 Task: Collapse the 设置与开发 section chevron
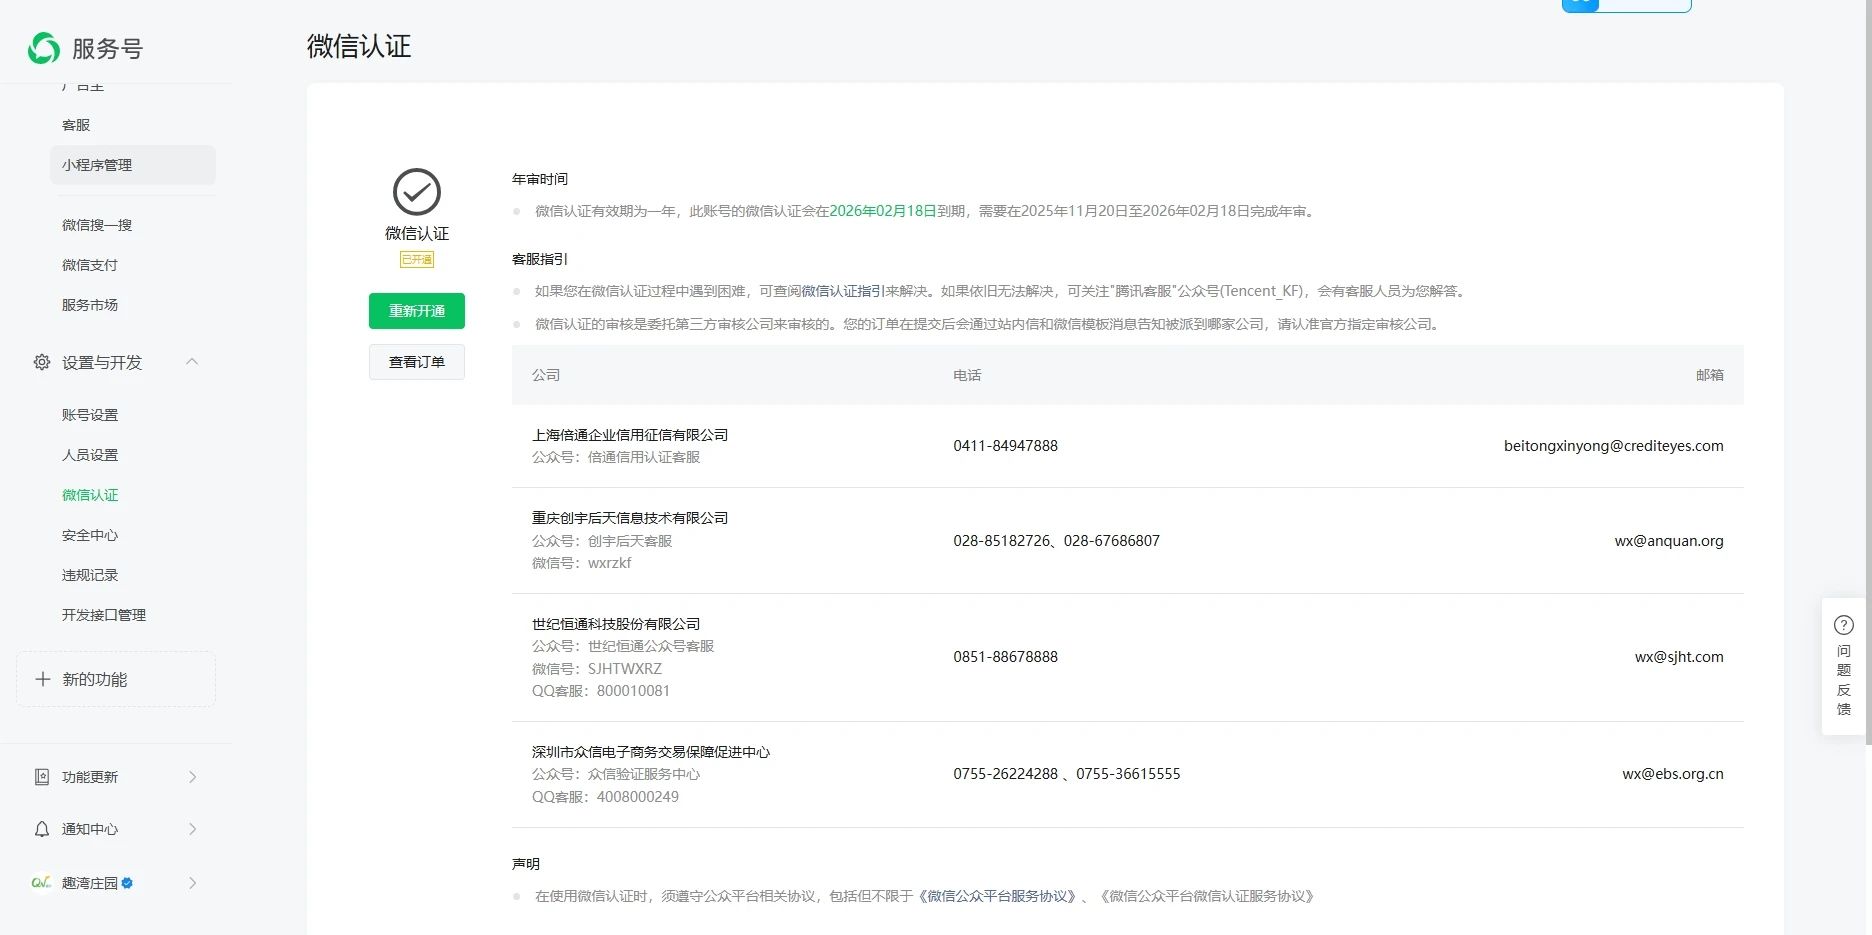[193, 362]
